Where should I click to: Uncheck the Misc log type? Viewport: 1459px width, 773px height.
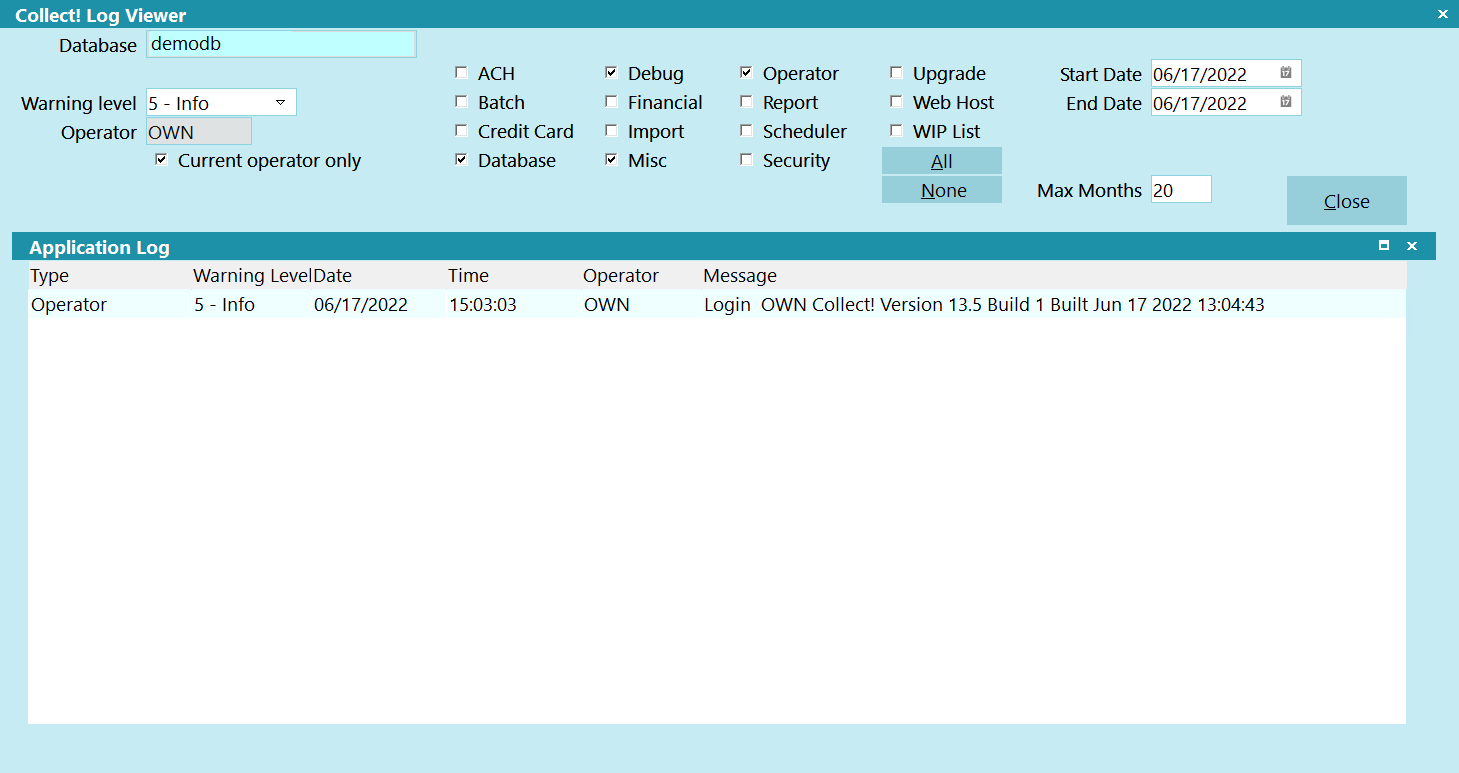[x=611, y=160]
